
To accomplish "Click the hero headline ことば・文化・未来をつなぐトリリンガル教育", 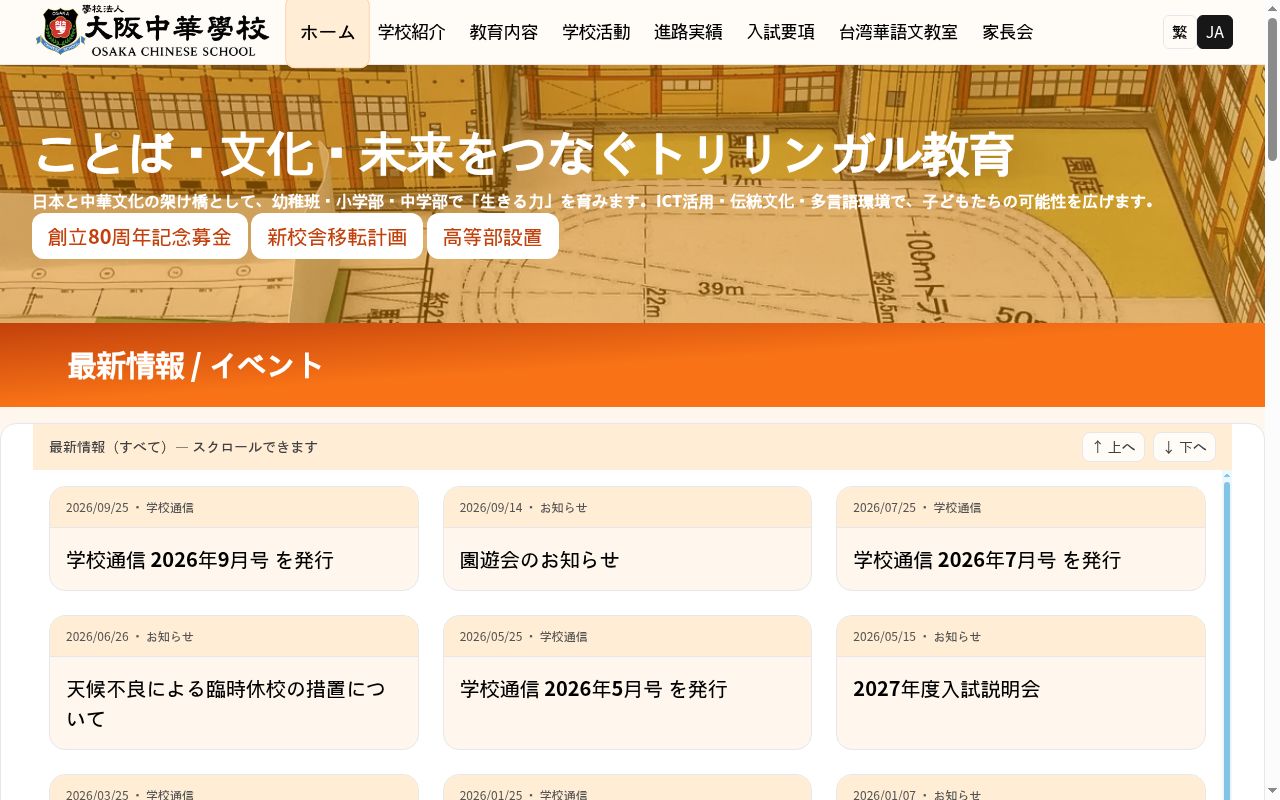I will pos(524,154).
